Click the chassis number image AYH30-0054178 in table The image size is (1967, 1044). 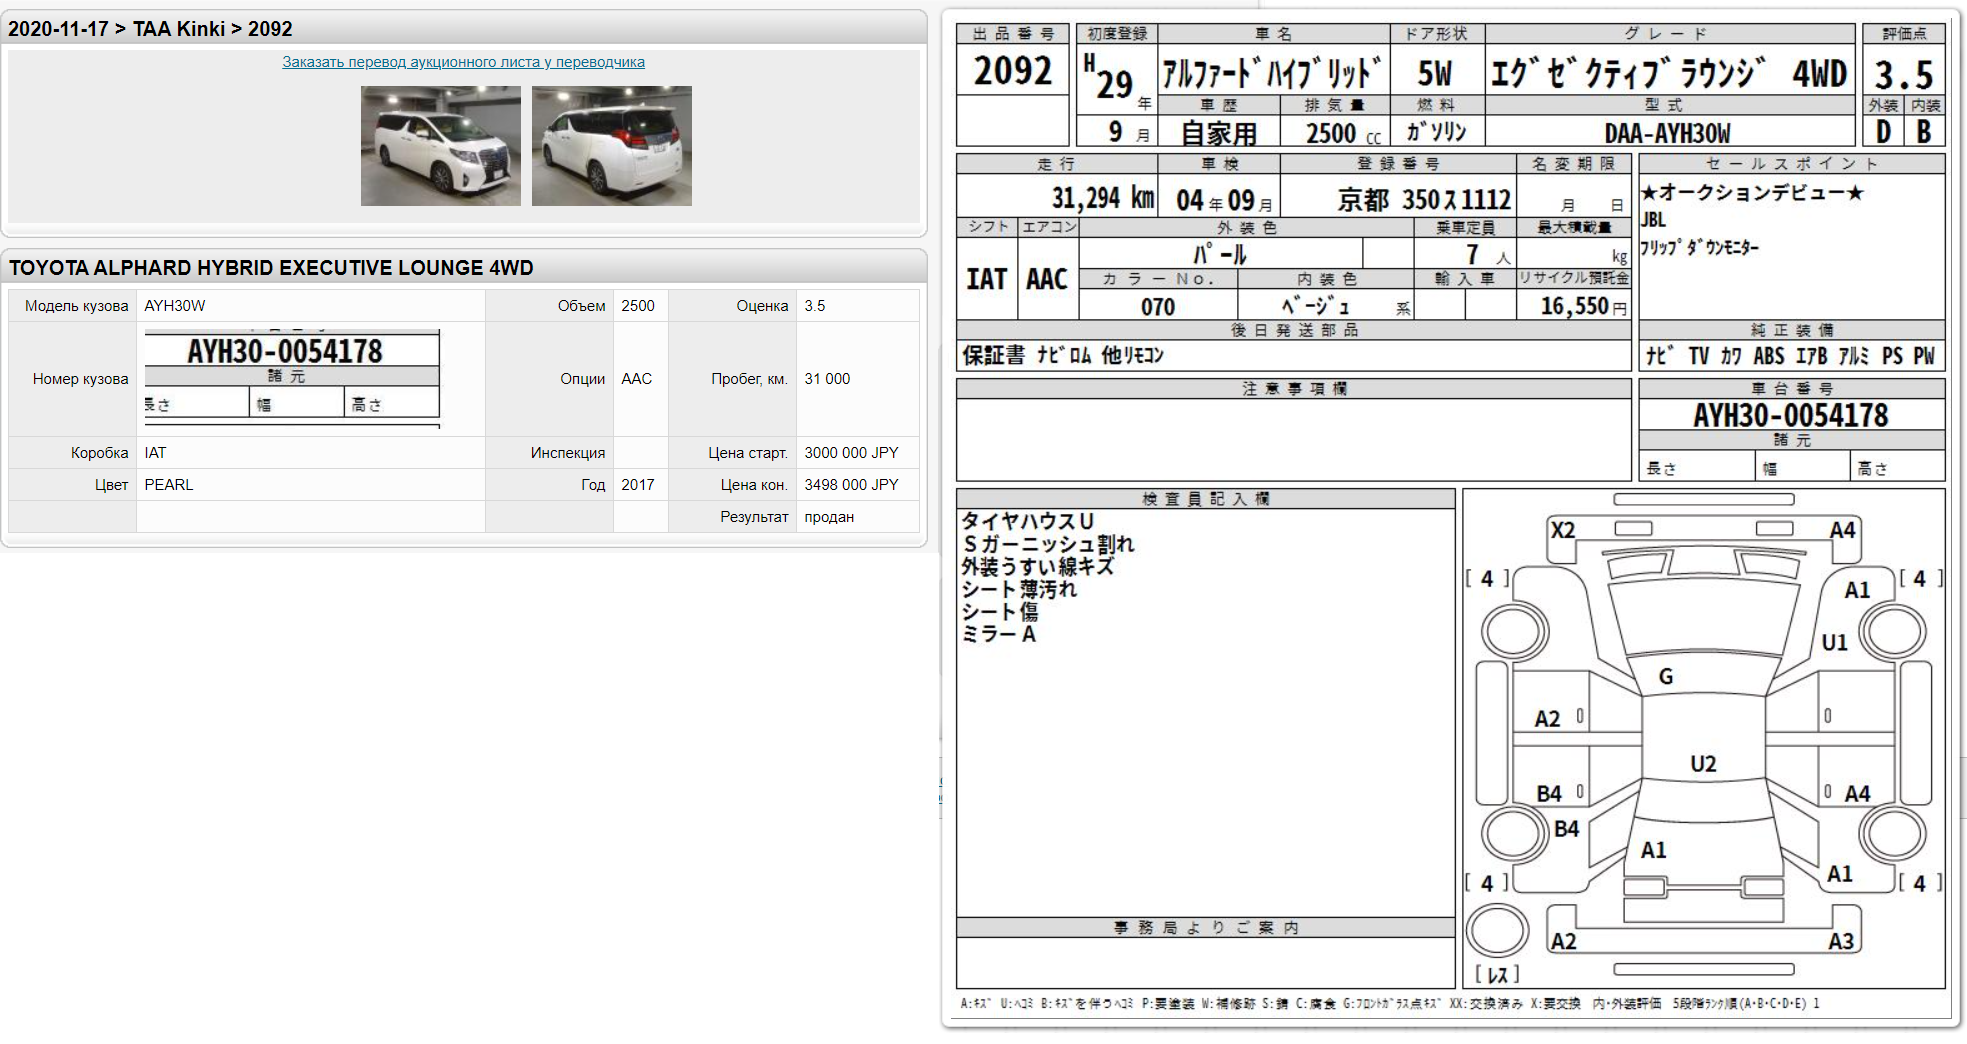292,378
